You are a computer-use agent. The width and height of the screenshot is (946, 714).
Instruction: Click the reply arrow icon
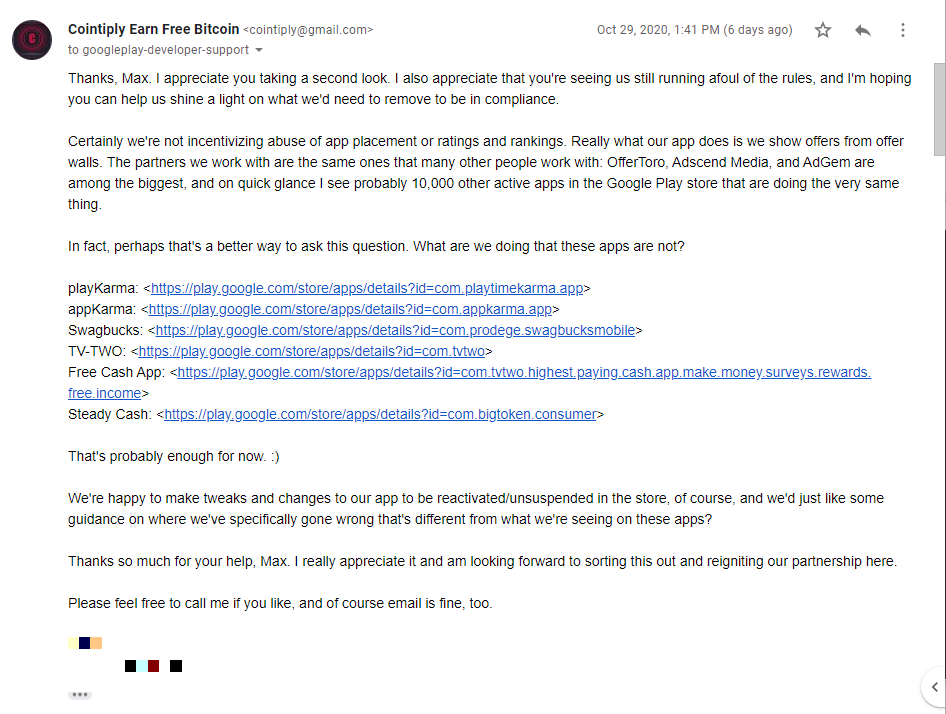point(863,30)
